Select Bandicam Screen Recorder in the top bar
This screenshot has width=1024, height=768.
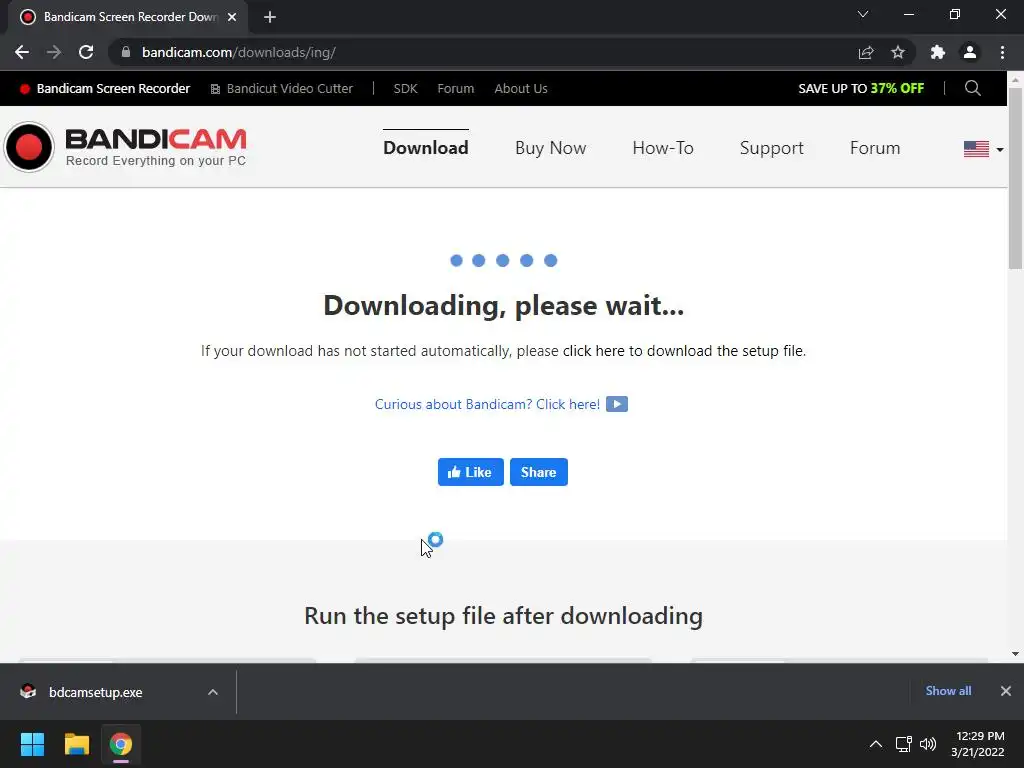pyautogui.click(x=105, y=89)
